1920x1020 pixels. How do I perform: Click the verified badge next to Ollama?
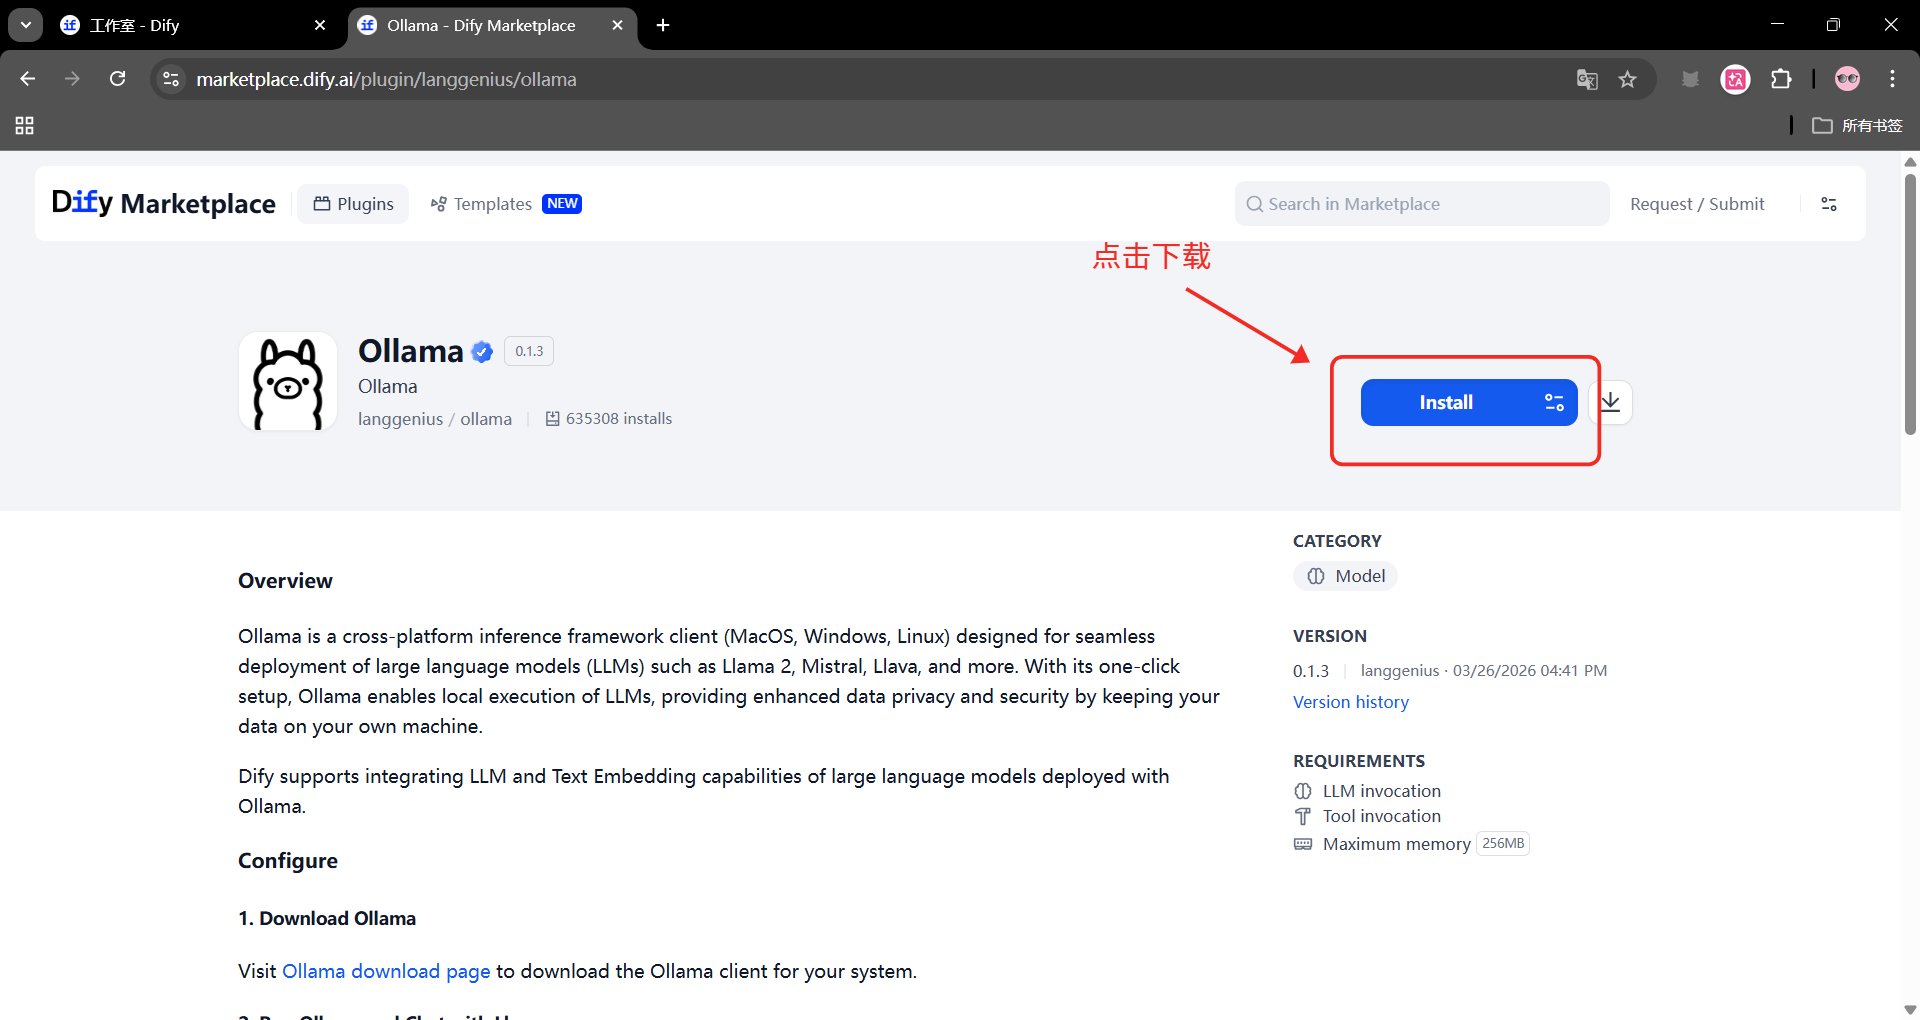point(482,352)
